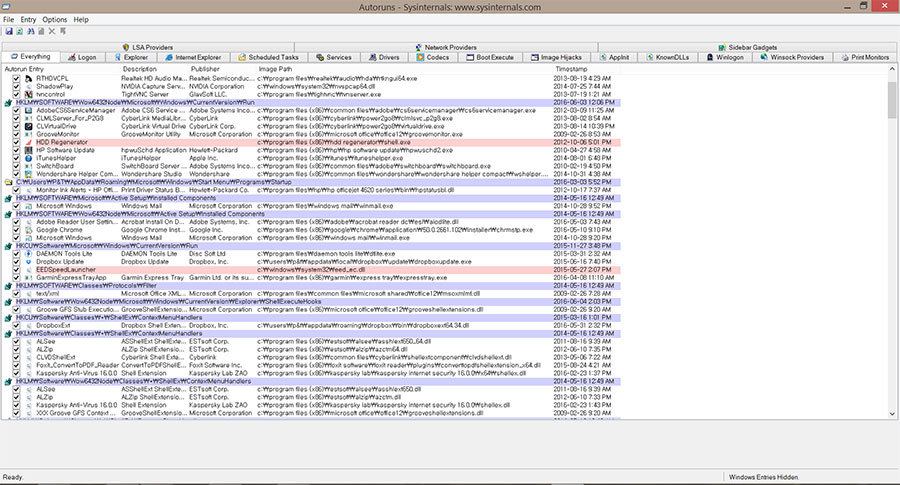The image size is (900, 485).
Task: Click the tvncontrol entry icon
Action: 28,94
